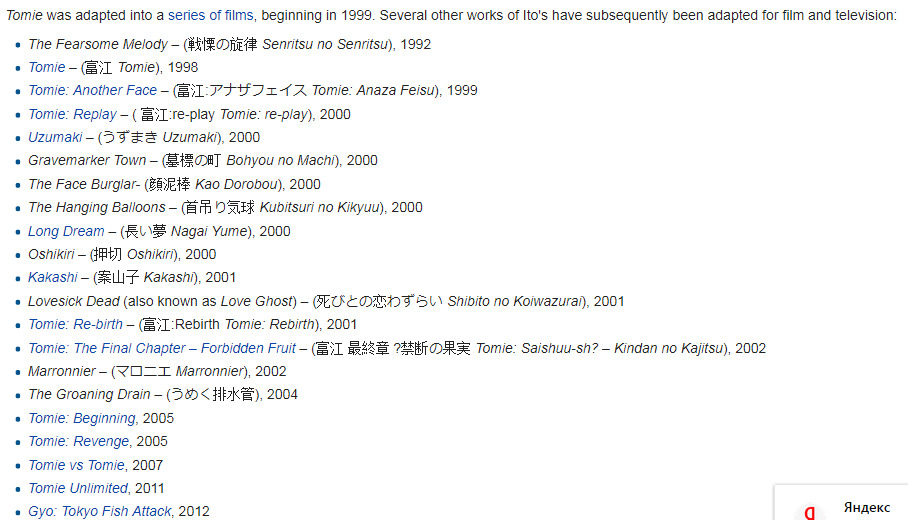Click the Kakashi film link
The height and width of the screenshot is (520, 908).
point(53,277)
